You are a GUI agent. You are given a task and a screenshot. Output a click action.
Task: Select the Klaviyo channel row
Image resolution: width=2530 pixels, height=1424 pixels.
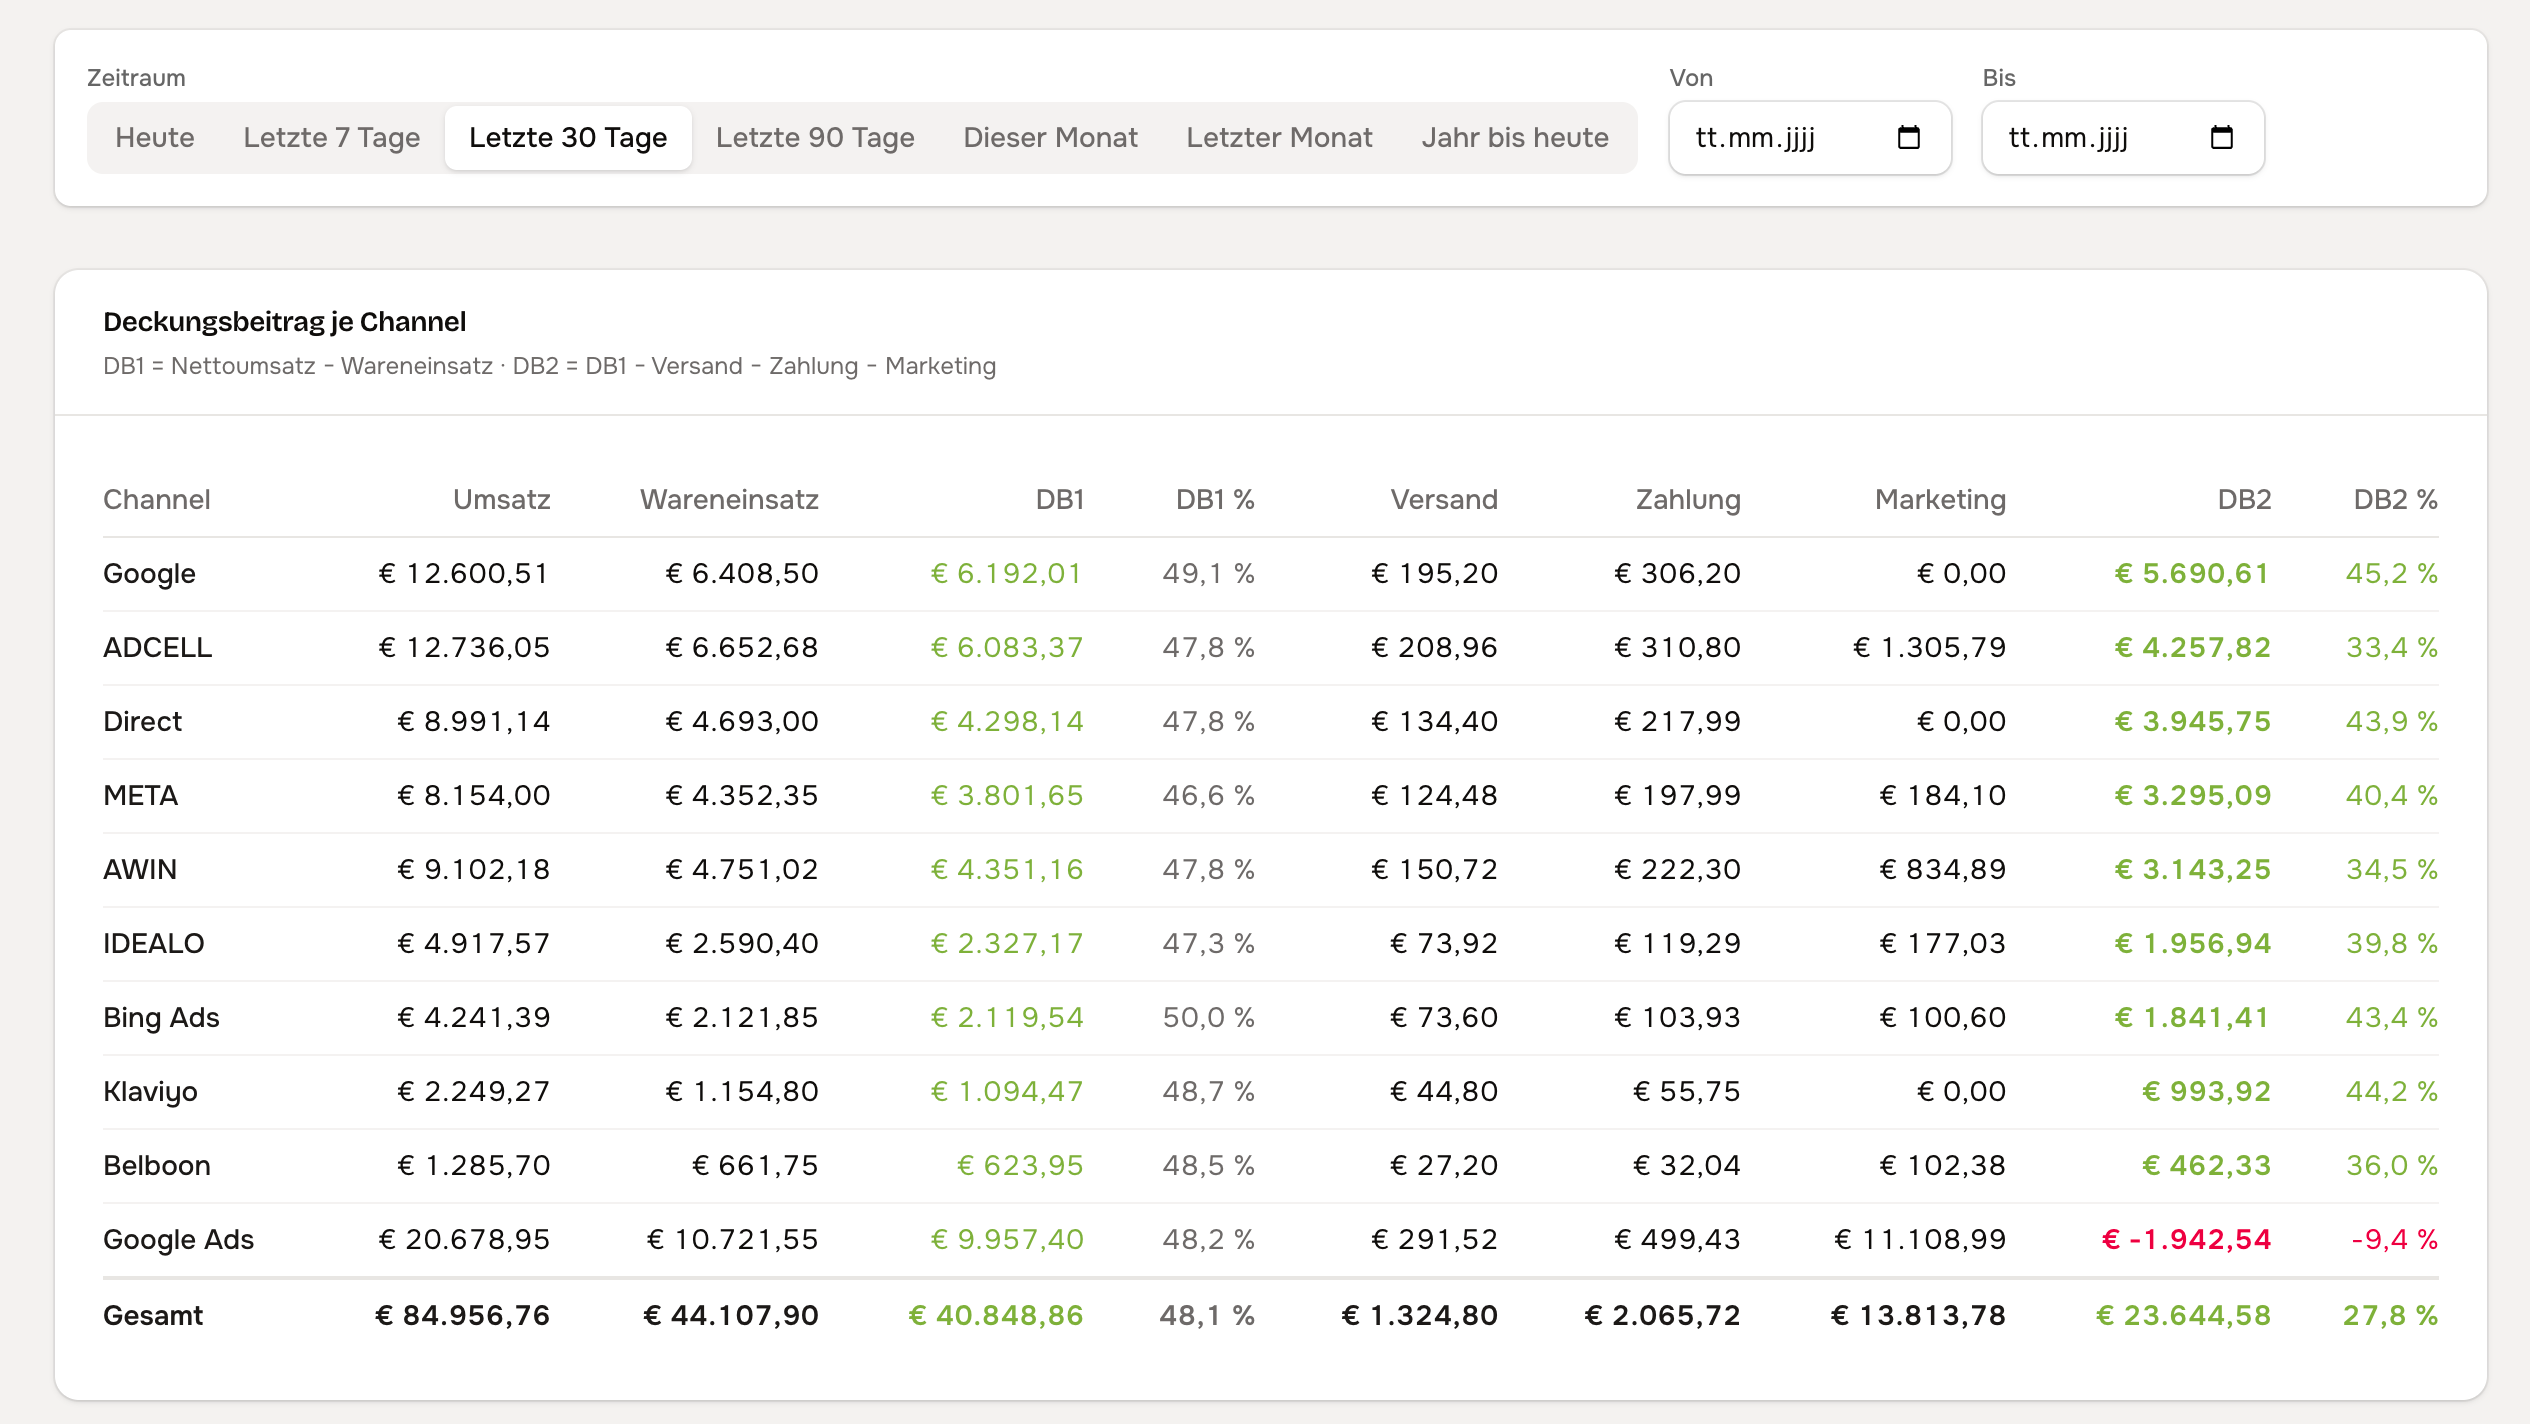point(1270,1092)
